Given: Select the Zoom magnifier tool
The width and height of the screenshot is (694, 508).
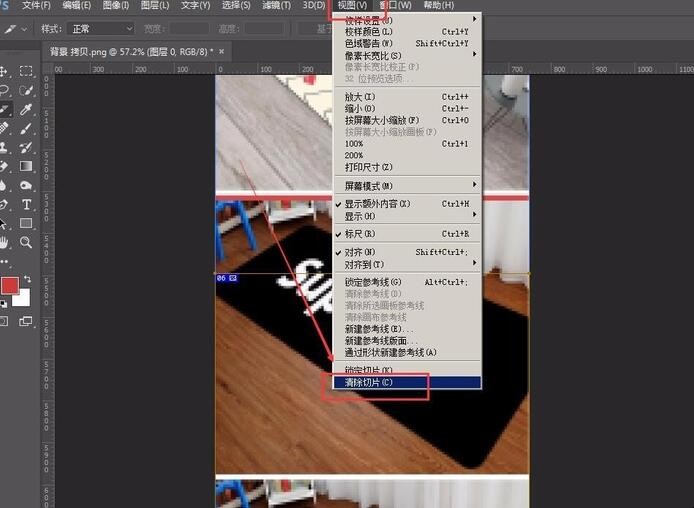Looking at the screenshot, I should [26, 242].
